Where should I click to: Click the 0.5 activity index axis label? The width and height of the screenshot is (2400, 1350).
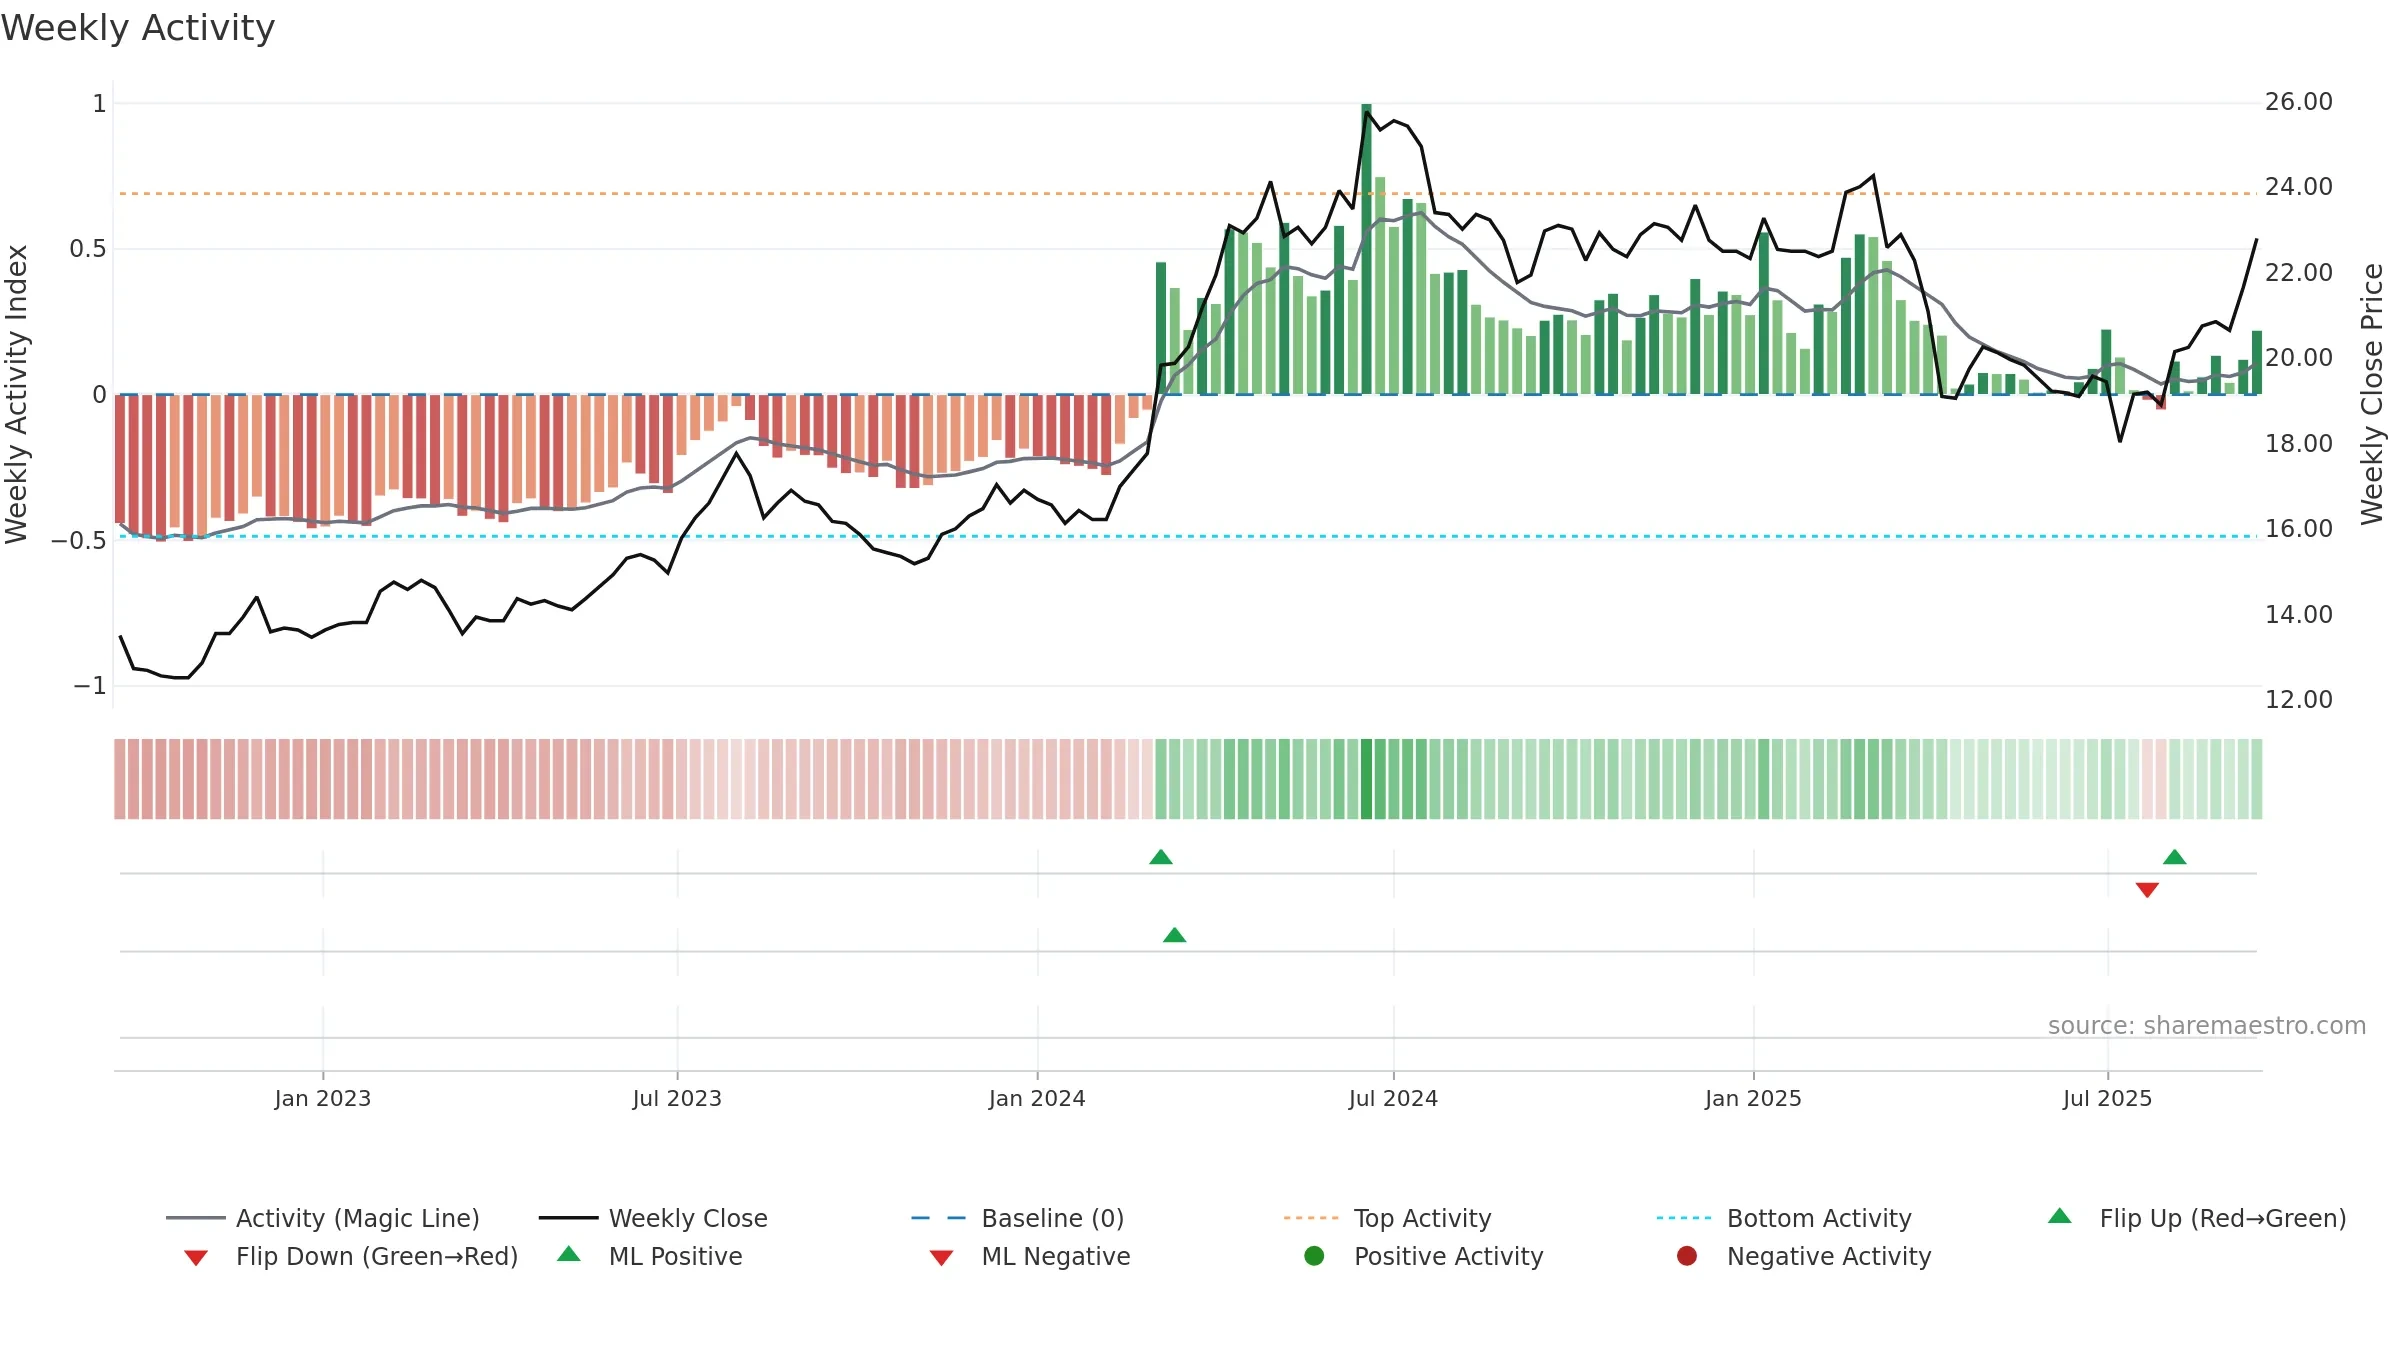pos(88,249)
